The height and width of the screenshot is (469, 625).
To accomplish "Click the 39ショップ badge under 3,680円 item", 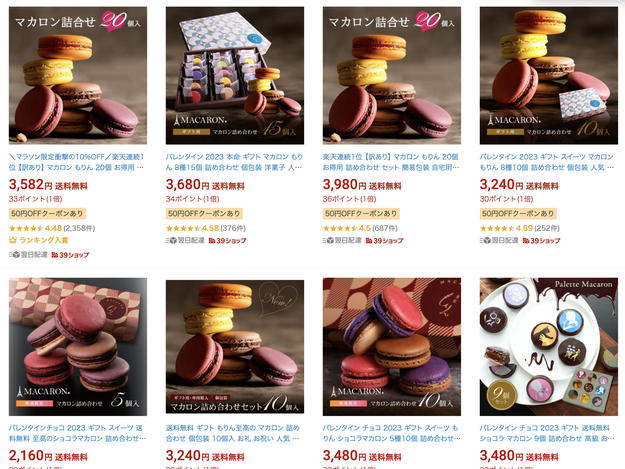I will pyautogui.click(x=227, y=241).
